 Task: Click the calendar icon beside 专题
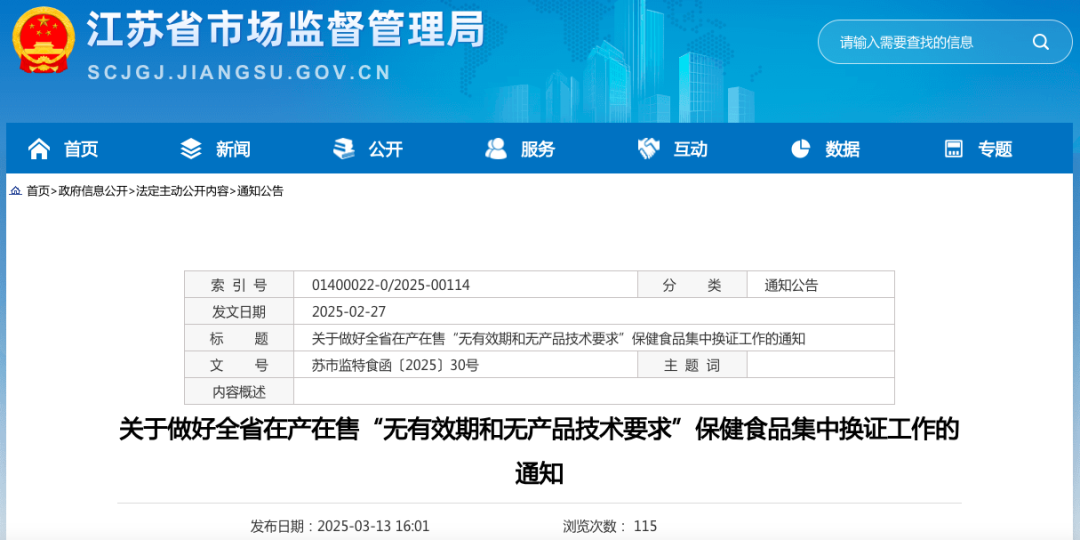(953, 148)
